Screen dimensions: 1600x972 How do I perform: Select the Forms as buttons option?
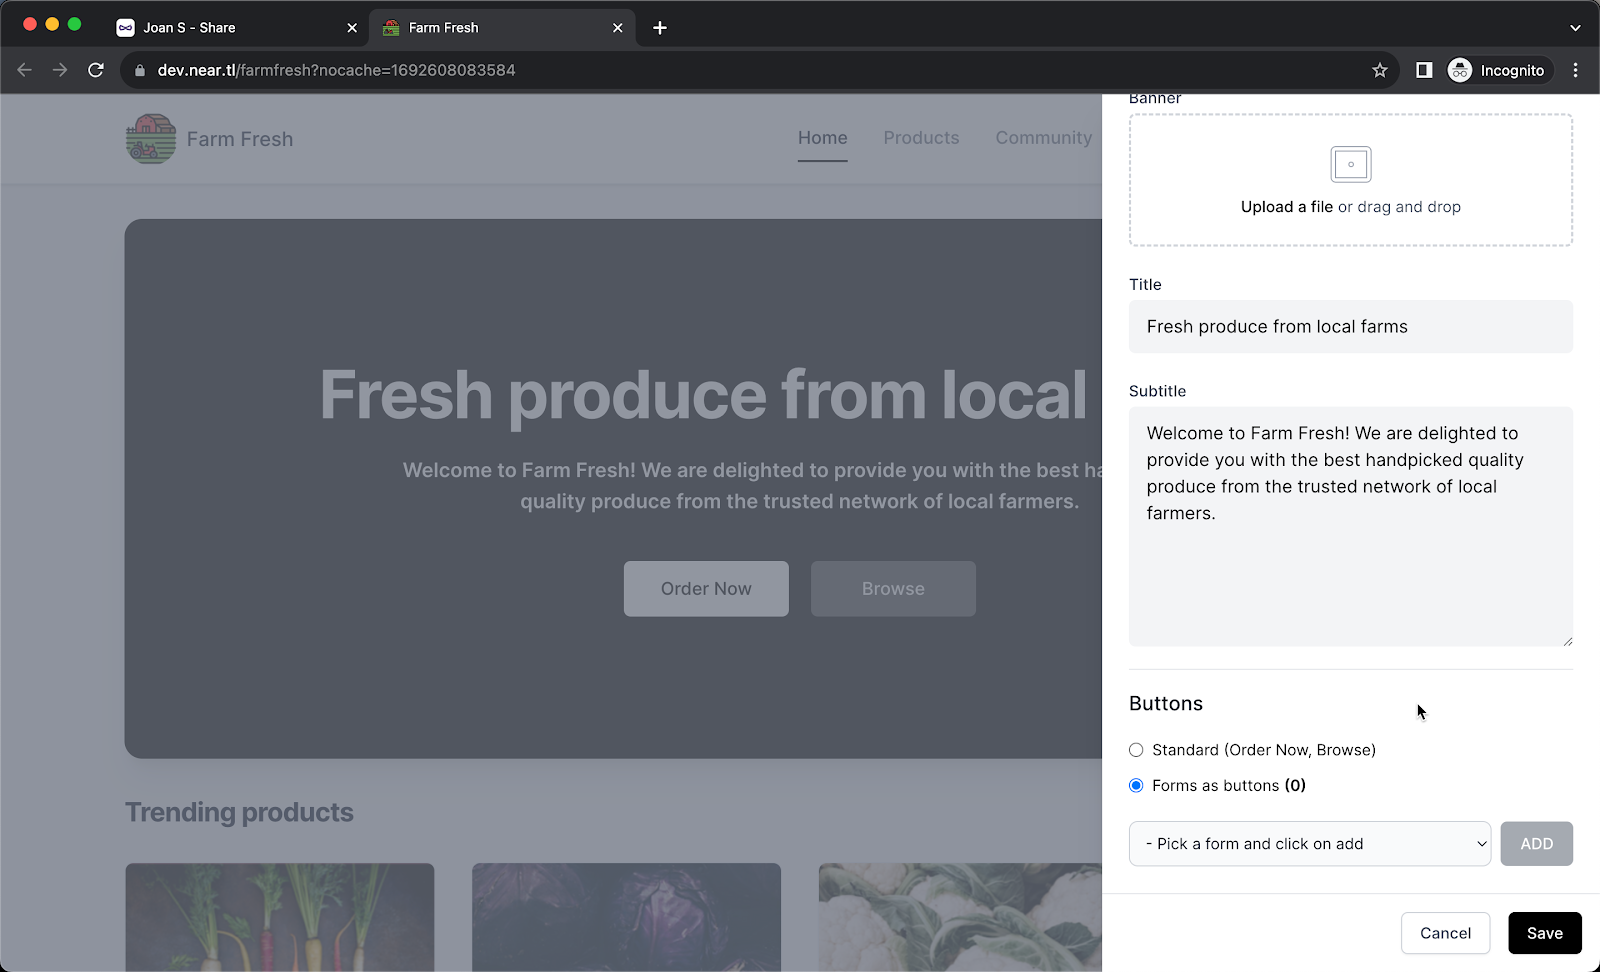pyautogui.click(x=1136, y=785)
